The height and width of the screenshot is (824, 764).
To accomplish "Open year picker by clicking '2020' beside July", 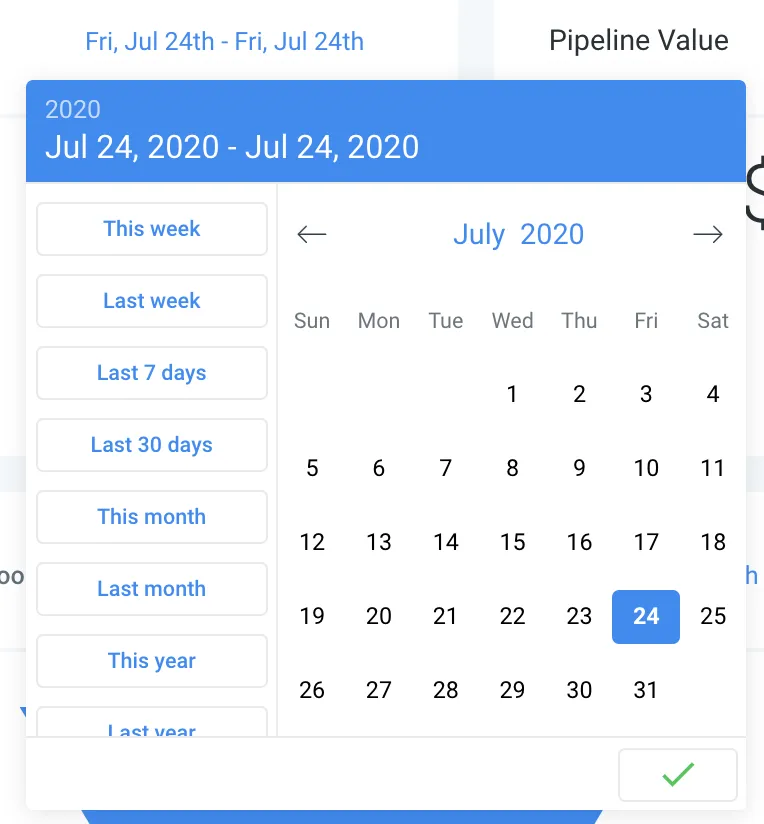I will [x=552, y=235].
